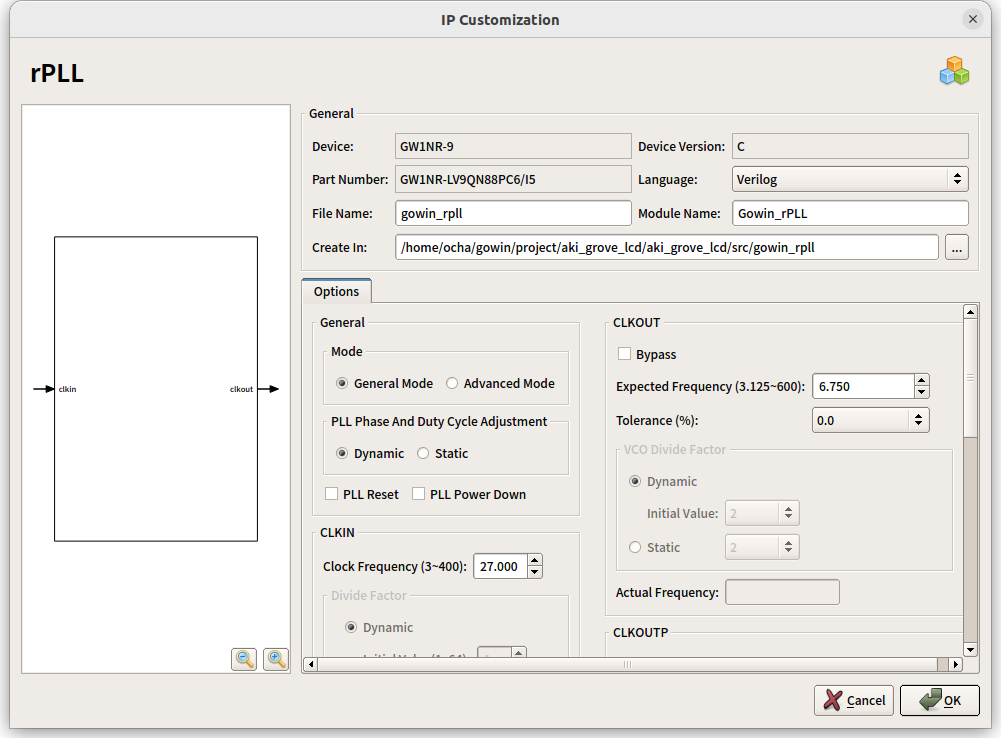This screenshot has height=738, width=1001.
Task: Close the IP Customization dialog
Action: tap(972, 19)
